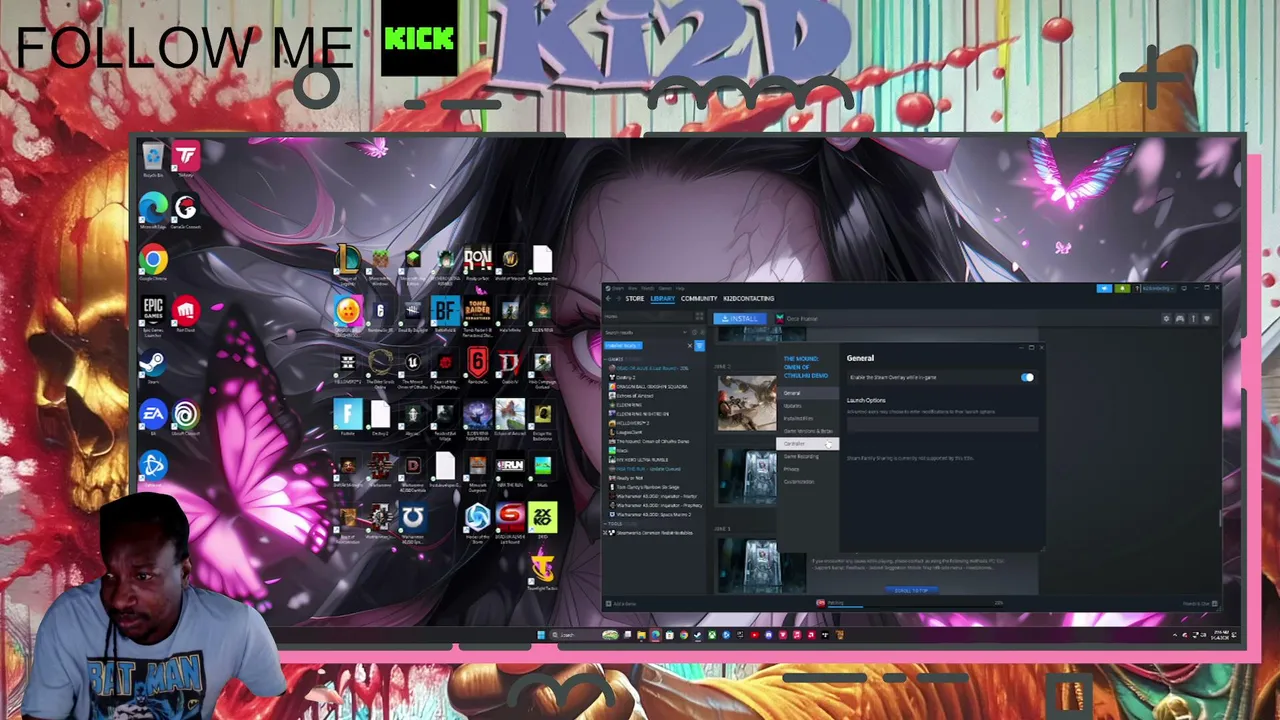The width and height of the screenshot is (1280, 720).
Task: Open the Dragon Ball desktop shortcut
Action: click(348, 315)
